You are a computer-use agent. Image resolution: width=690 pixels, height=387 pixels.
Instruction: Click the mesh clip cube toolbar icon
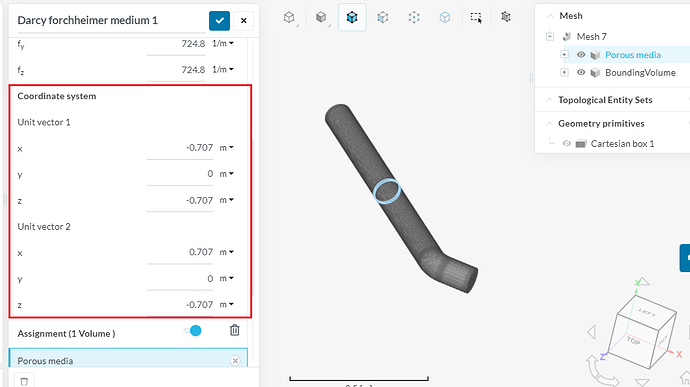pyautogui.click(x=506, y=17)
